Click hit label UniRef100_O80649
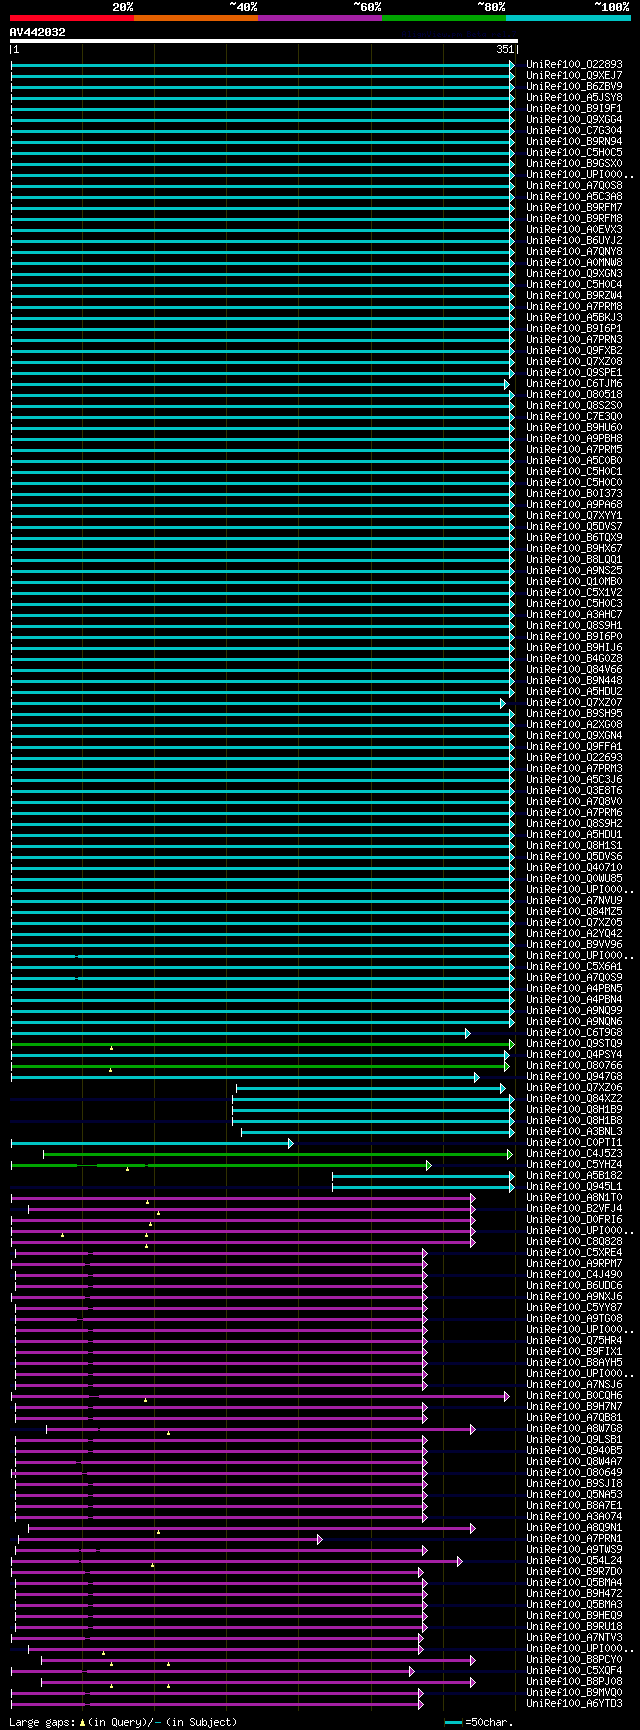Viewport: 640px width, 1730px height. click(574, 1473)
